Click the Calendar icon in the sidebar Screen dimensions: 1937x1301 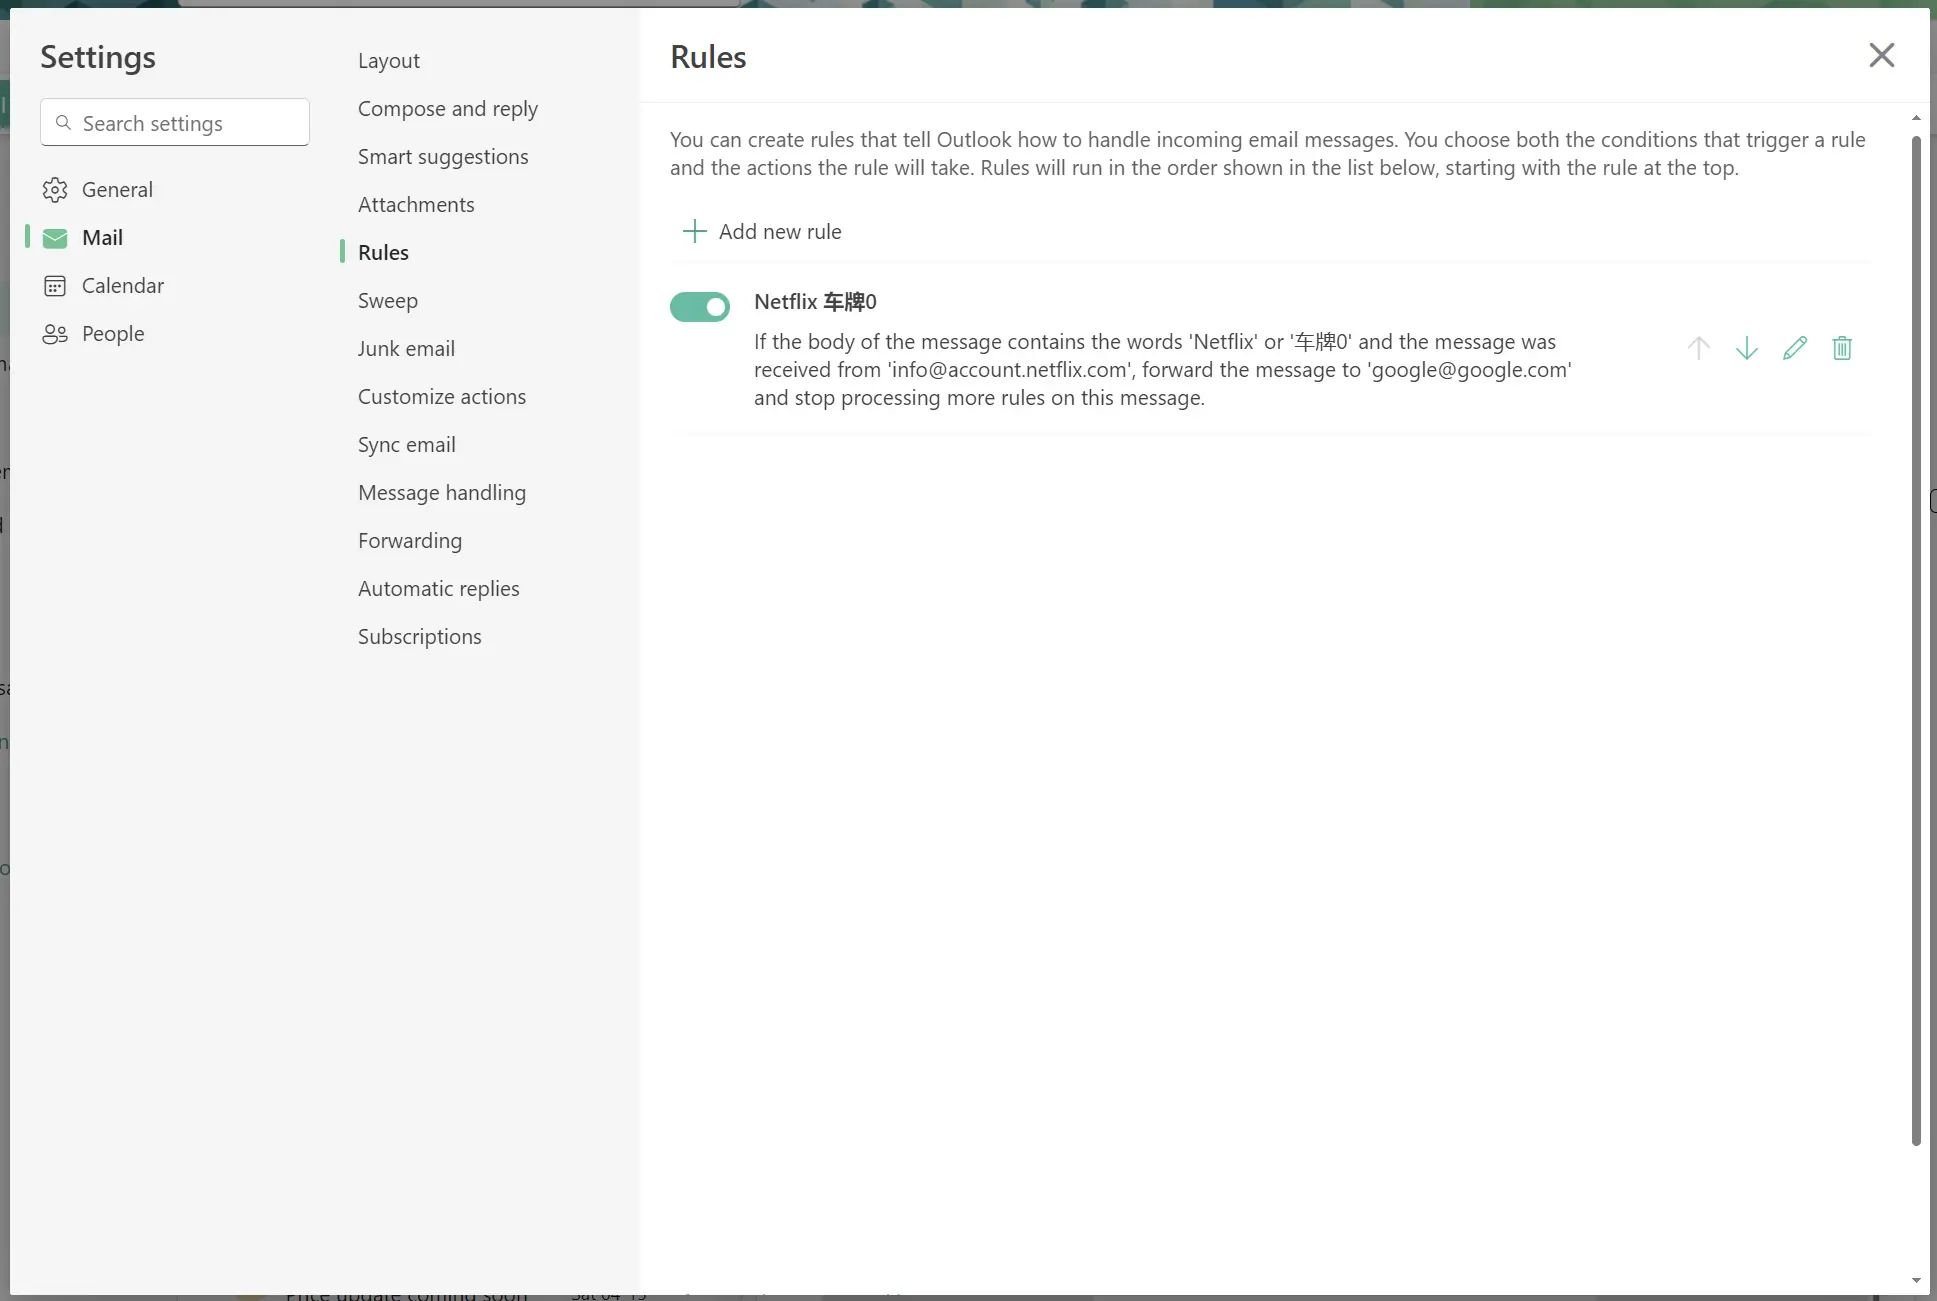pyautogui.click(x=55, y=286)
